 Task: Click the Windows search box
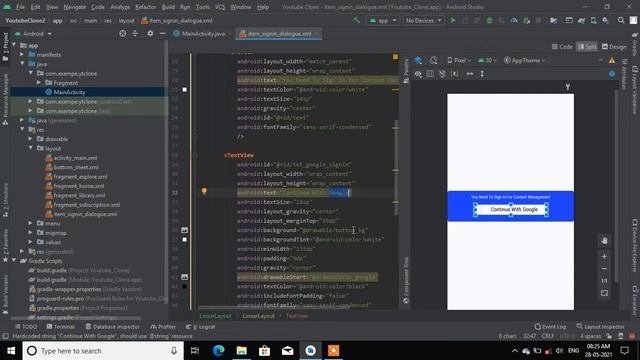(x=103, y=351)
